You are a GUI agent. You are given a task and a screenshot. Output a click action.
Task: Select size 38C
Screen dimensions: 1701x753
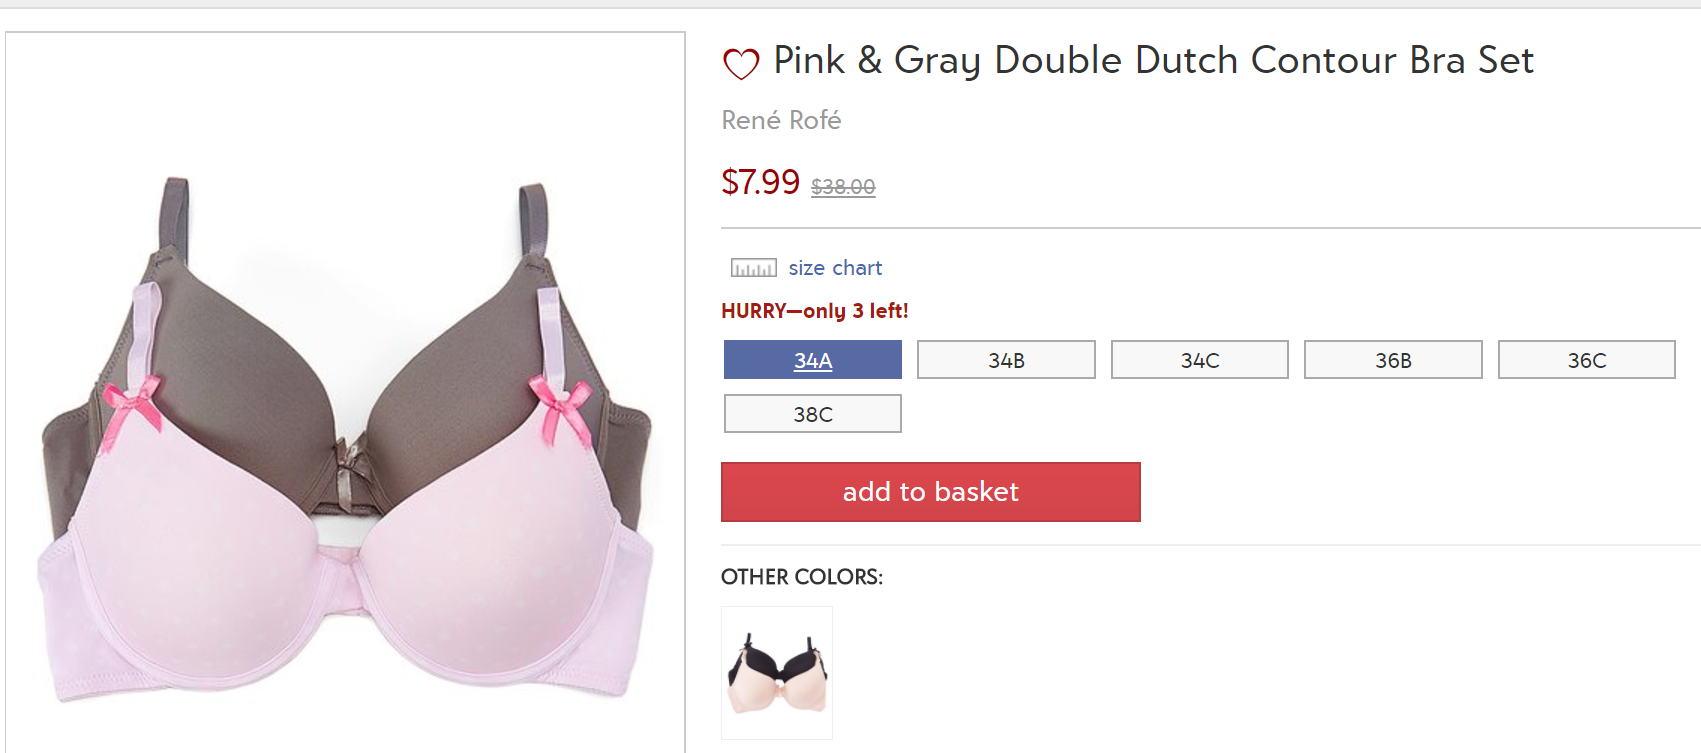coord(812,414)
